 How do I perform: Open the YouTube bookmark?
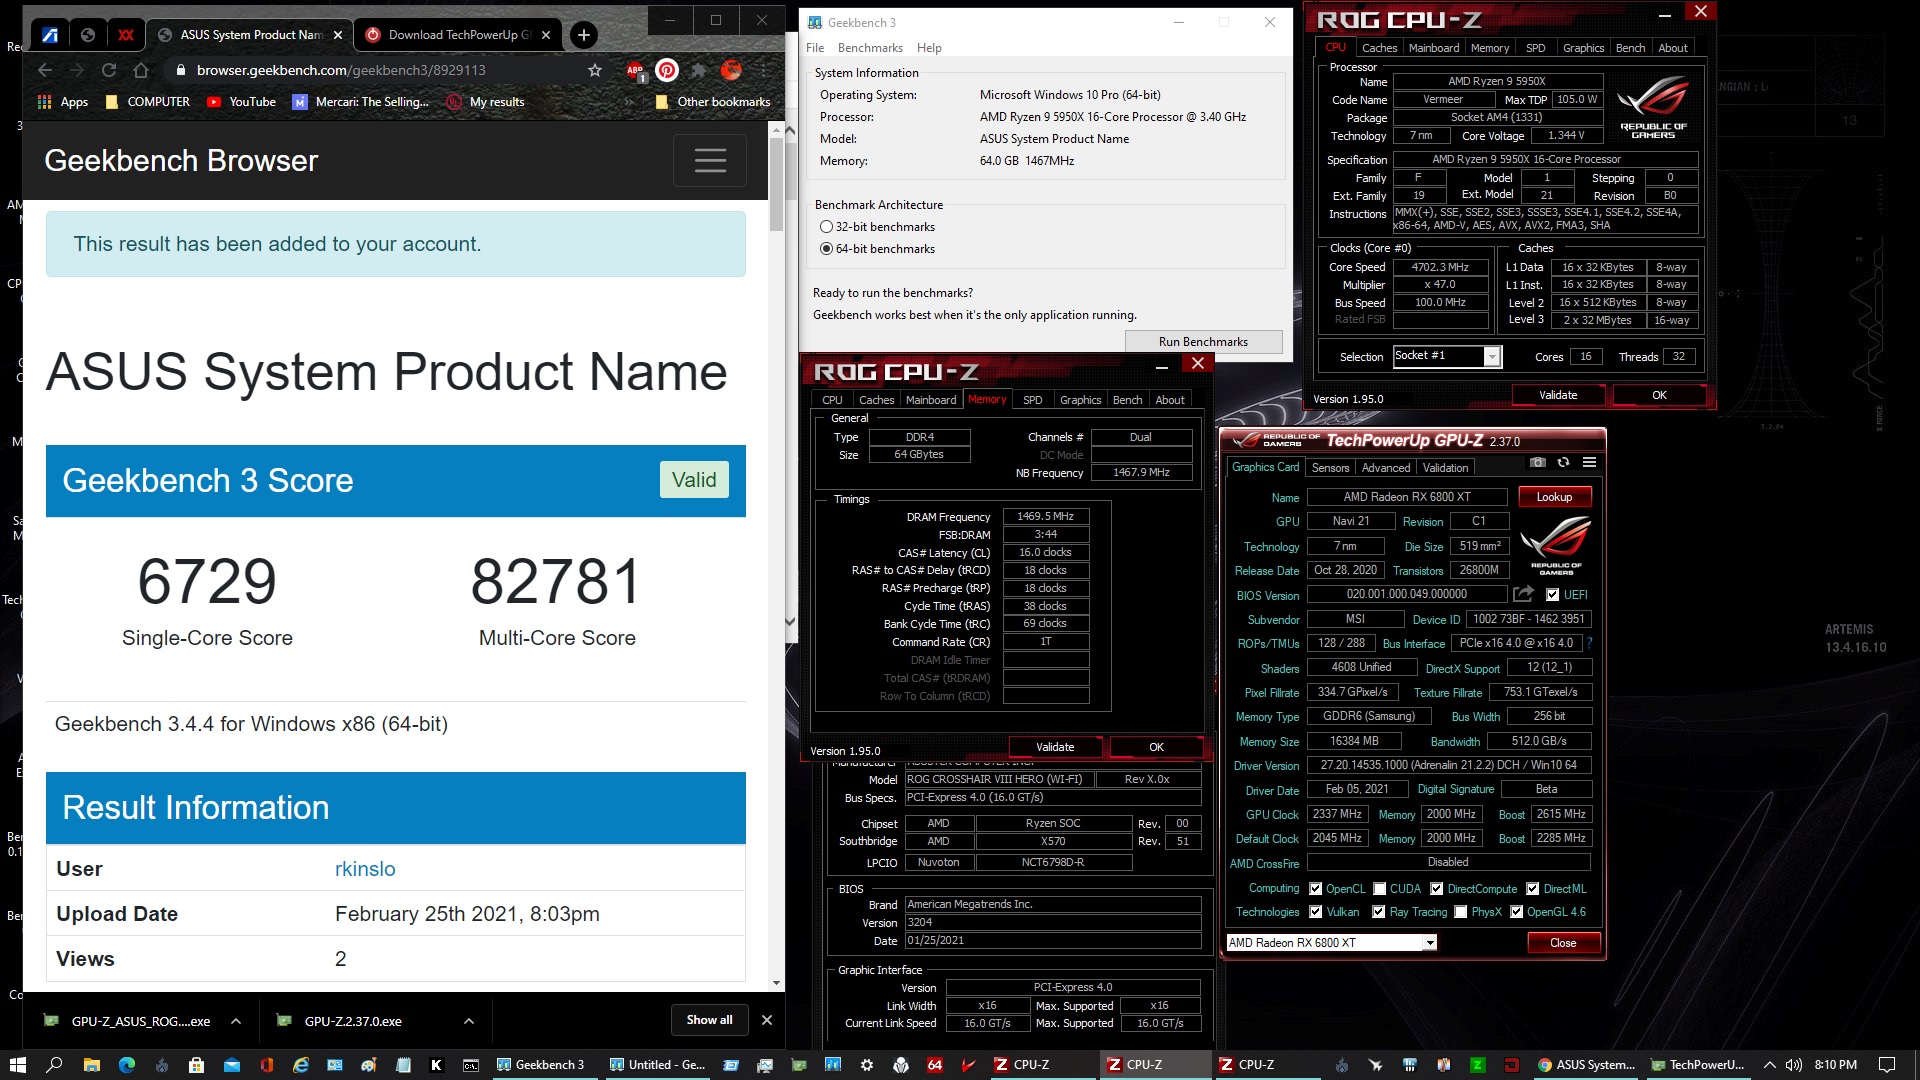pos(241,102)
